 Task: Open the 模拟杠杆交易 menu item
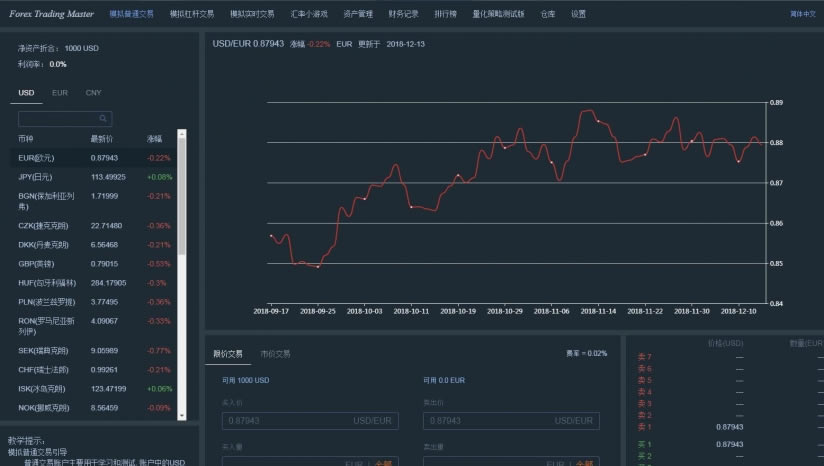[x=192, y=14]
